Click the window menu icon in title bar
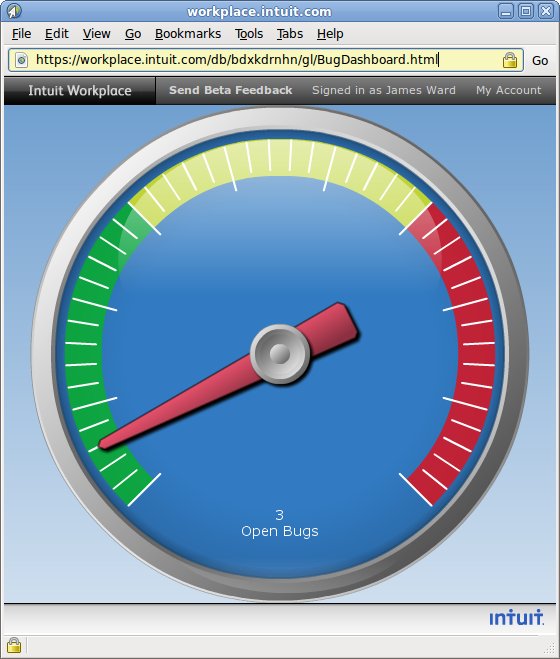The width and height of the screenshot is (560, 659). tap(14, 11)
